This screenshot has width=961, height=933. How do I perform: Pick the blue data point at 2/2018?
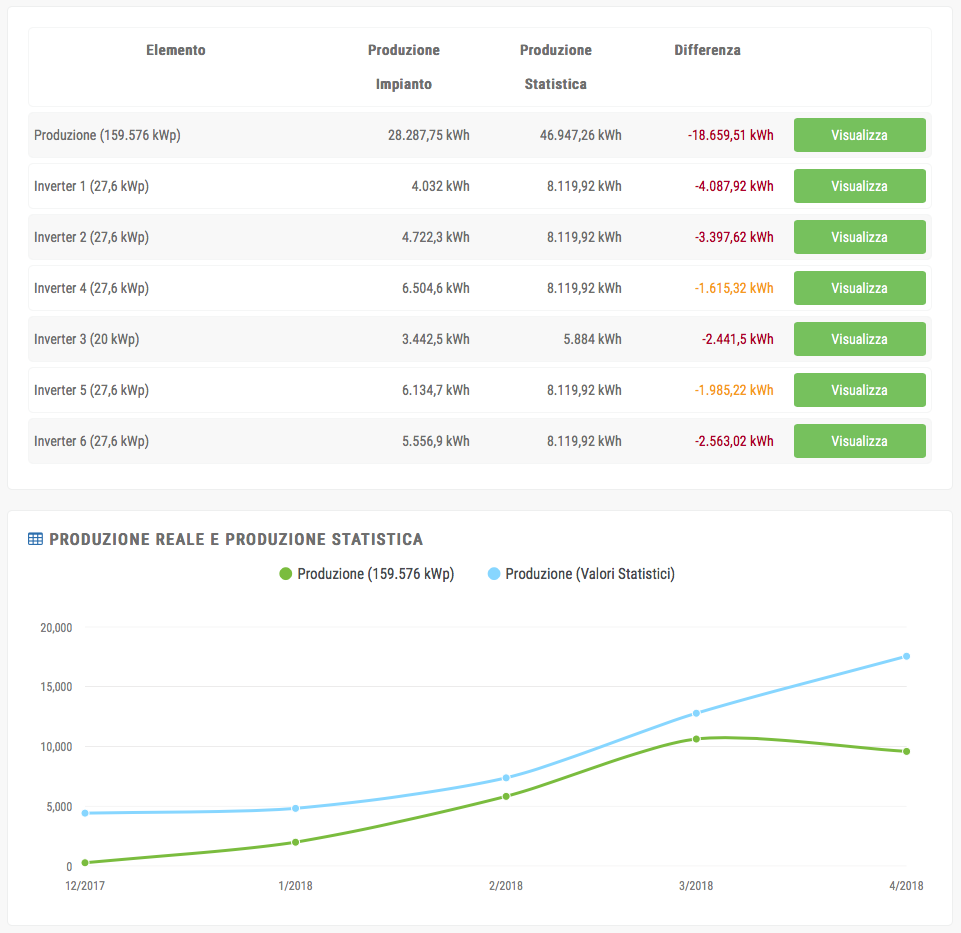click(x=506, y=778)
